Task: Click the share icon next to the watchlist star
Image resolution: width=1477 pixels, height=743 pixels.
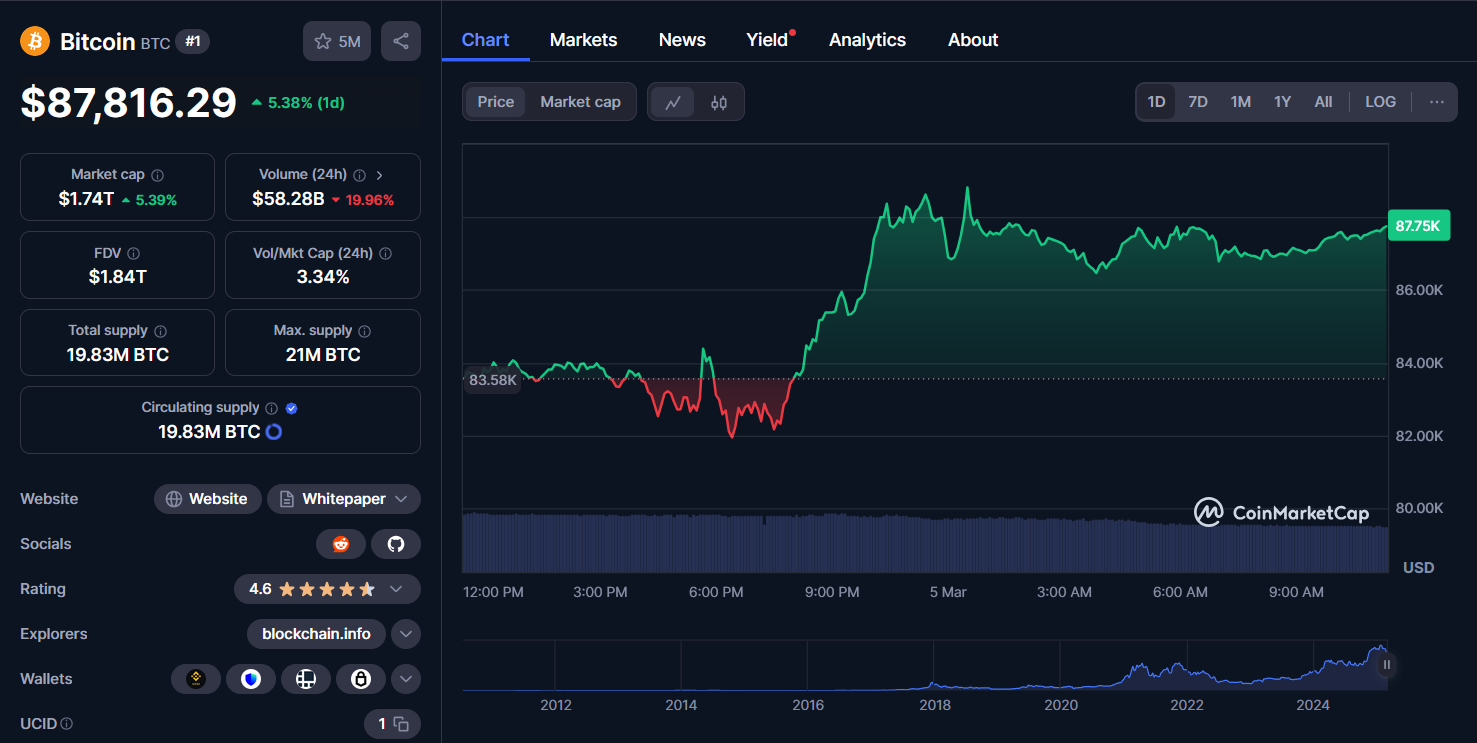Action: [400, 40]
